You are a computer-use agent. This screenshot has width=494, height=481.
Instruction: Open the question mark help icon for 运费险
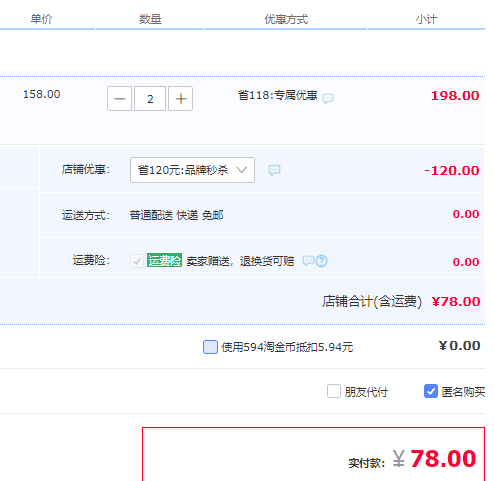pyautogui.click(x=321, y=261)
